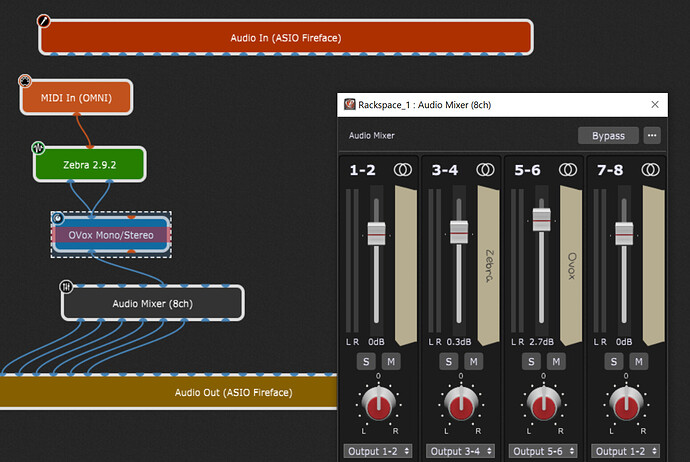Mute channel 3-4
690x462 pixels.
[473, 362]
